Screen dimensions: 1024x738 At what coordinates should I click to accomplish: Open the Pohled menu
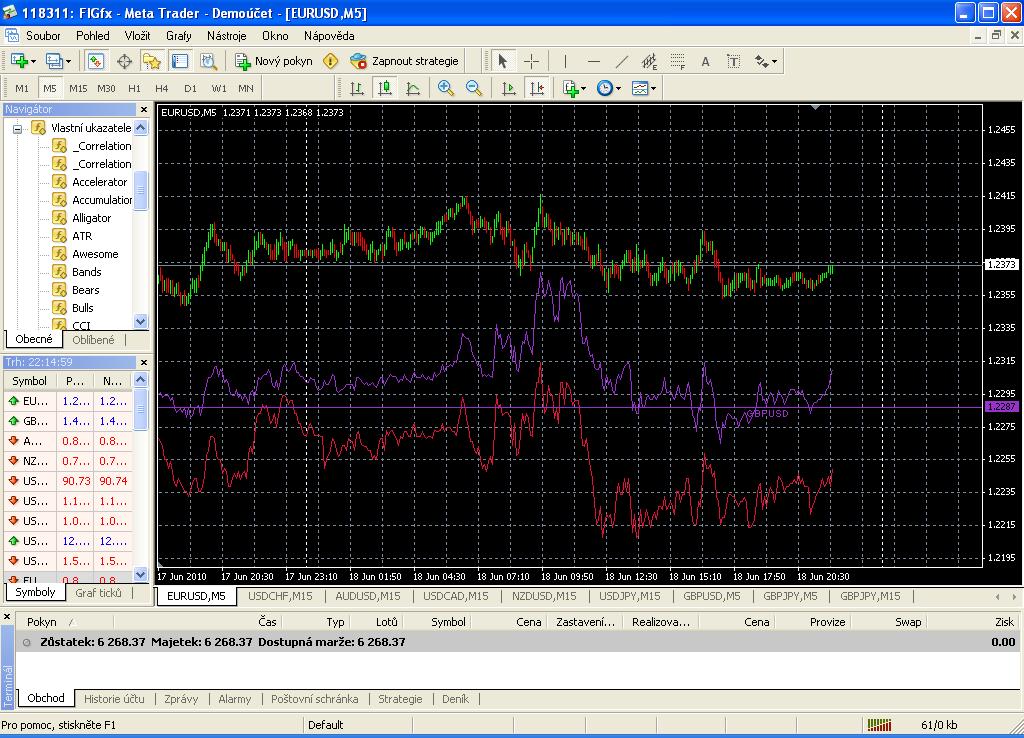93,36
